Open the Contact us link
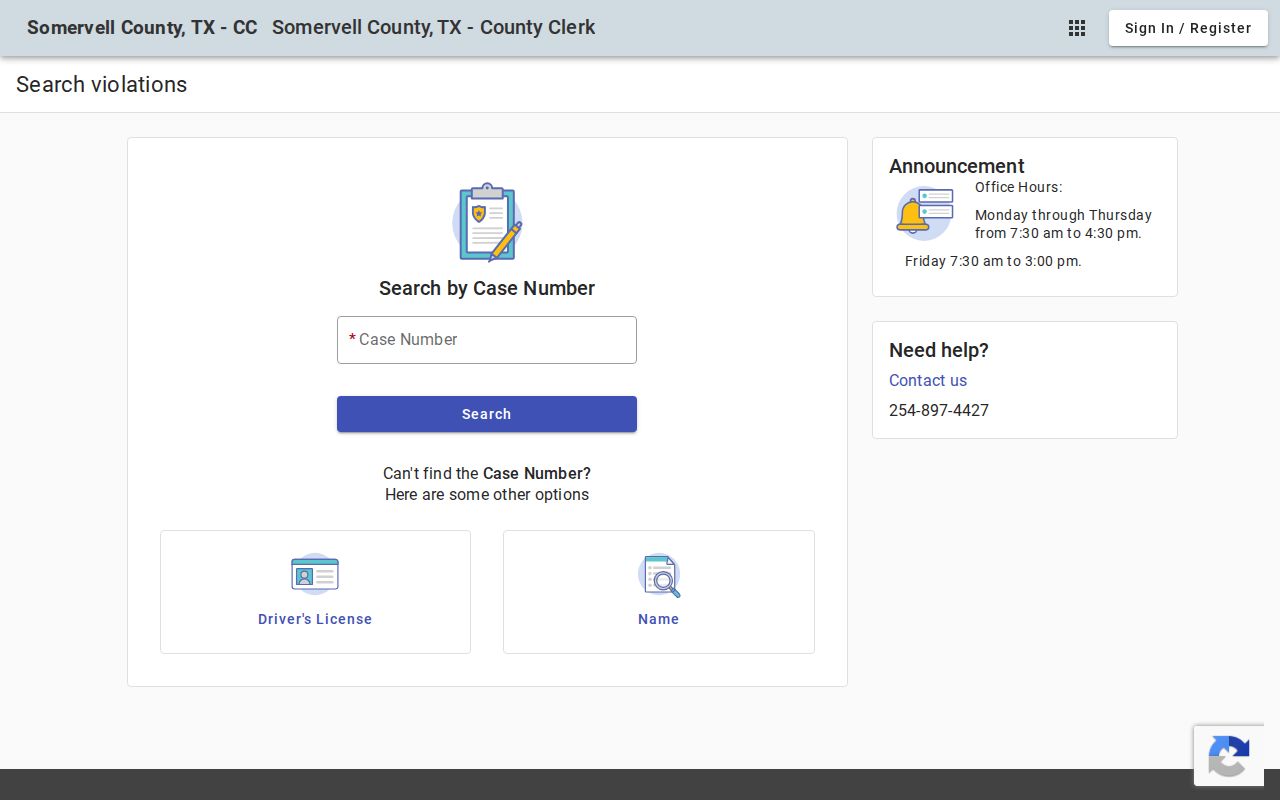Viewport: 1280px width, 800px height. tap(928, 380)
